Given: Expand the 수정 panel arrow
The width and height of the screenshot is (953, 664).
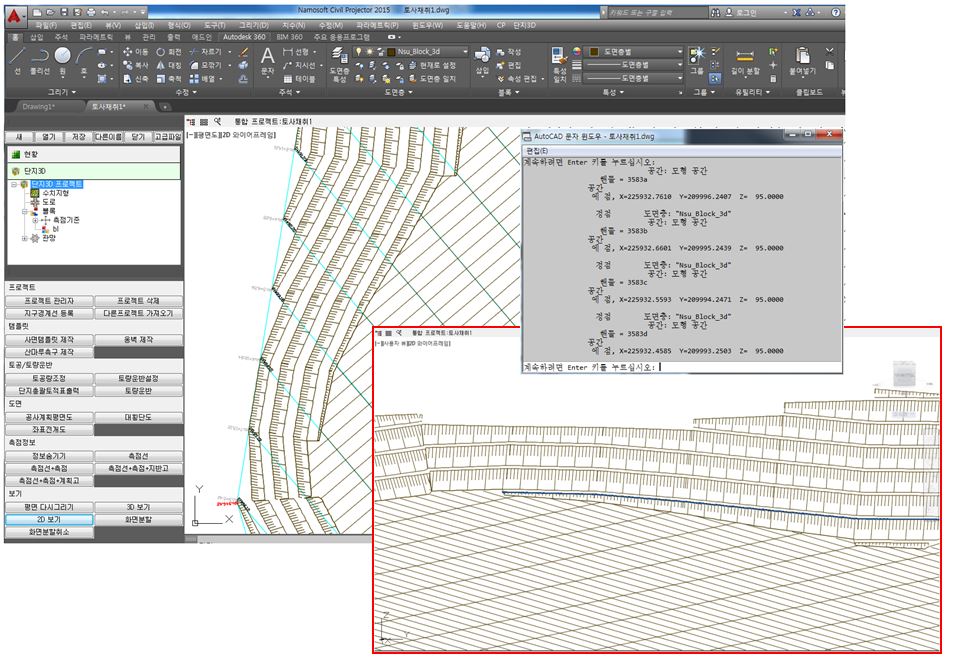Looking at the screenshot, I should 194,92.
